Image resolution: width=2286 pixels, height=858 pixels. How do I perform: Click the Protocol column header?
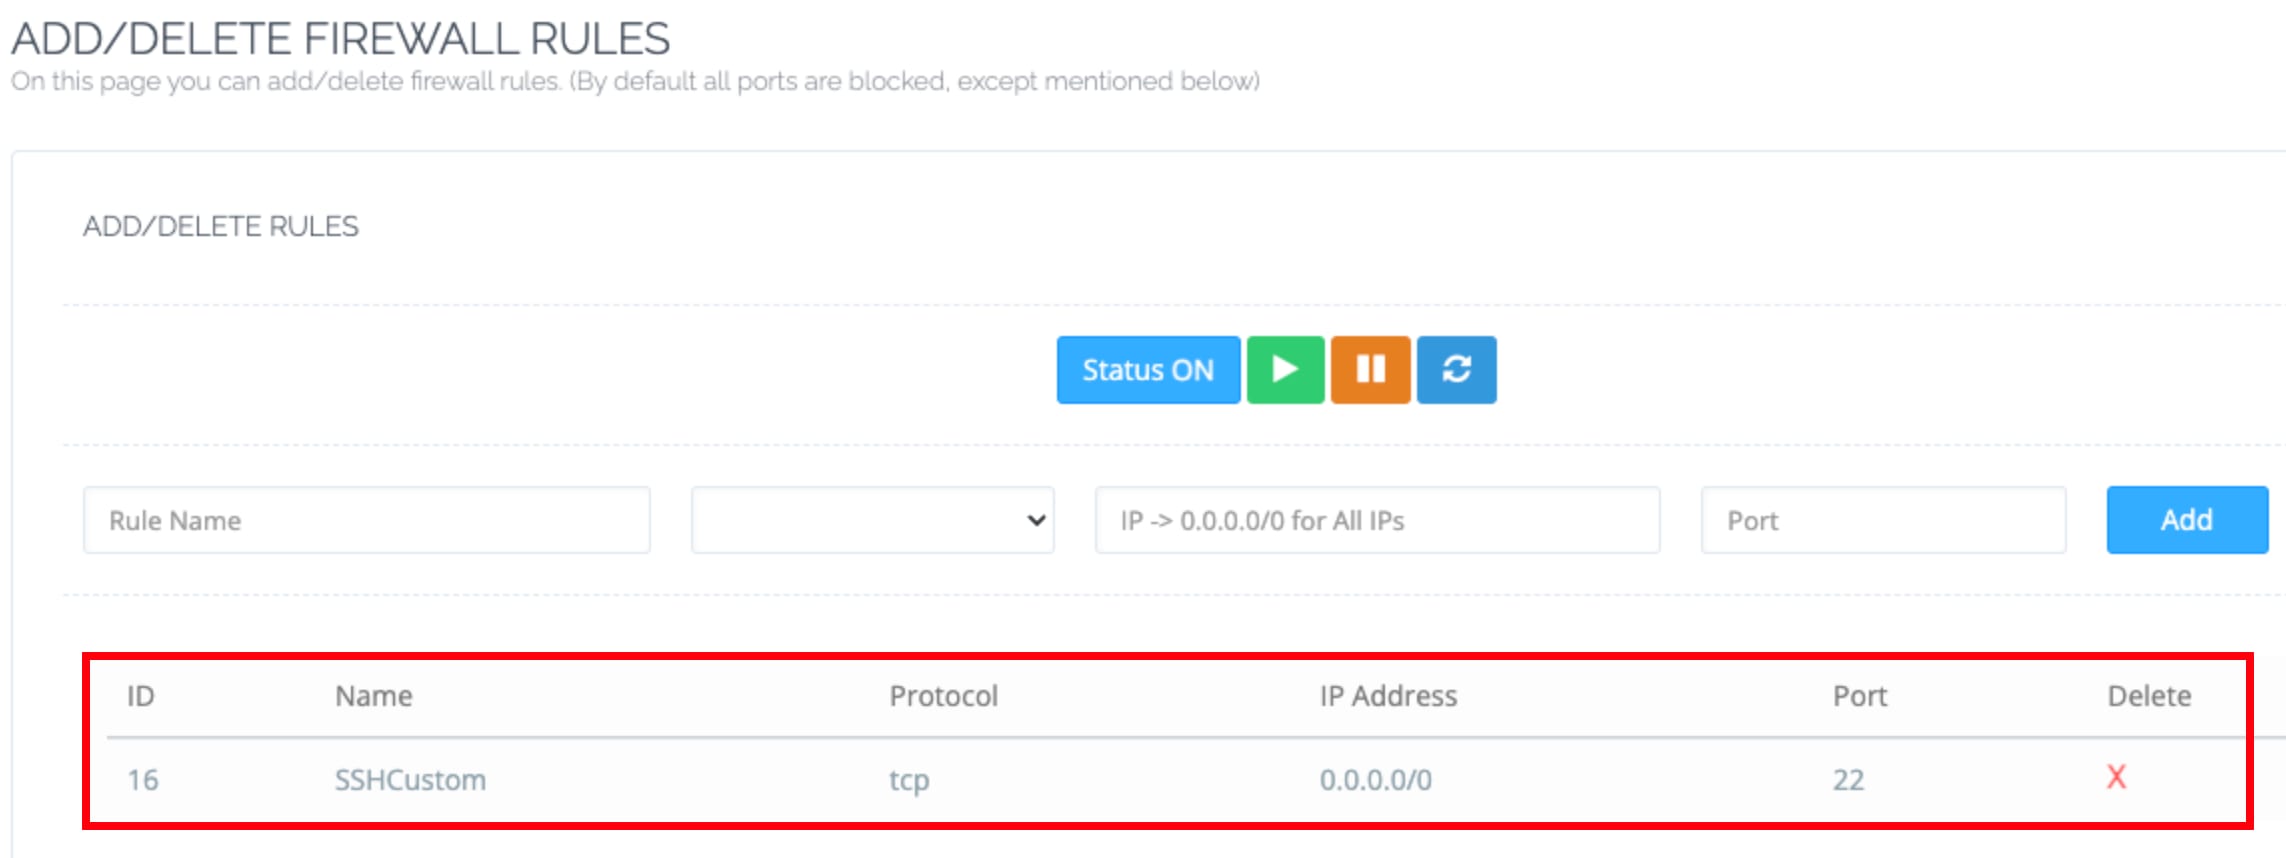[943, 696]
